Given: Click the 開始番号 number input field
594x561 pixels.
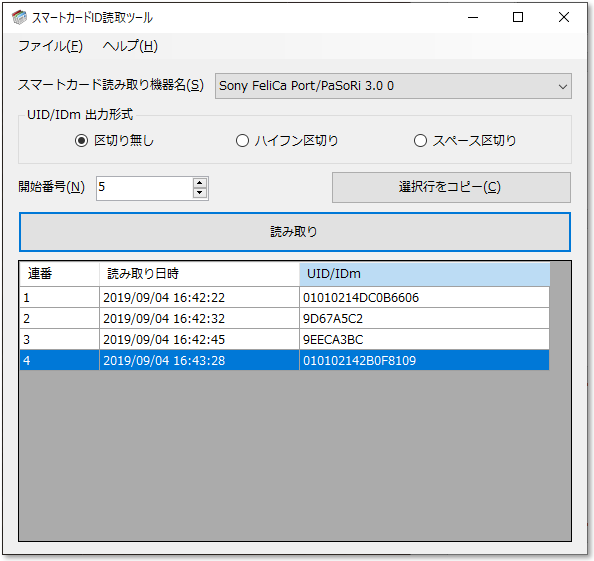Looking at the screenshot, I should click(144, 188).
